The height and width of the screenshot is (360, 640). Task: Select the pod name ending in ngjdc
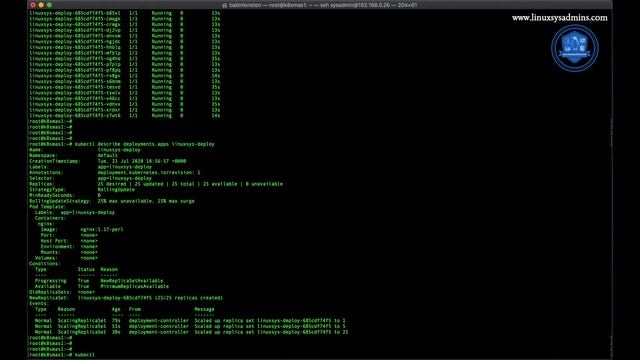[75, 42]
